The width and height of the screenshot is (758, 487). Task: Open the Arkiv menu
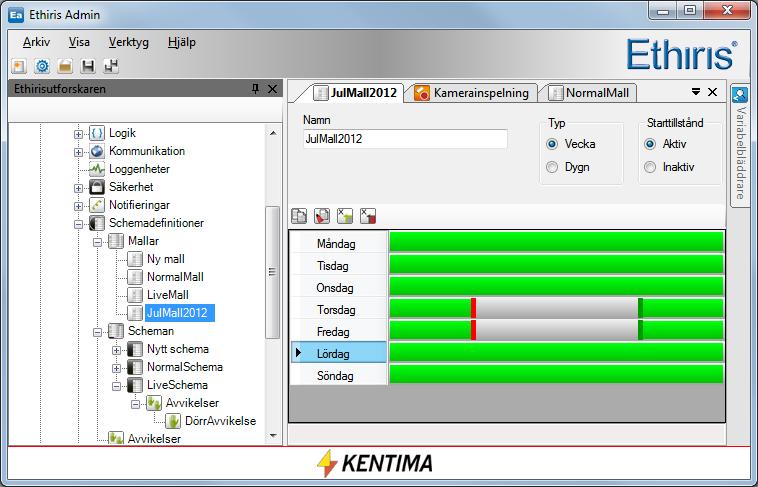37,42
